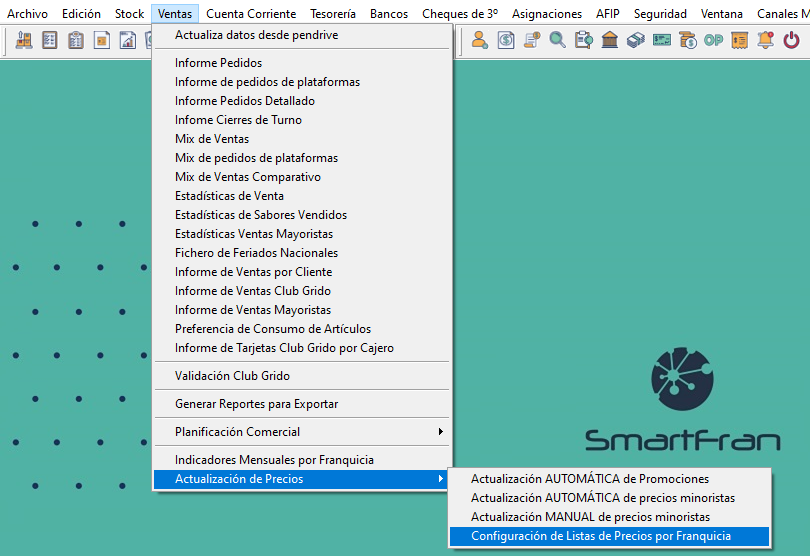Screen dimensions: 810x556
Task: Click the stock boxes toolbar icon
Action: pos(24,40)
